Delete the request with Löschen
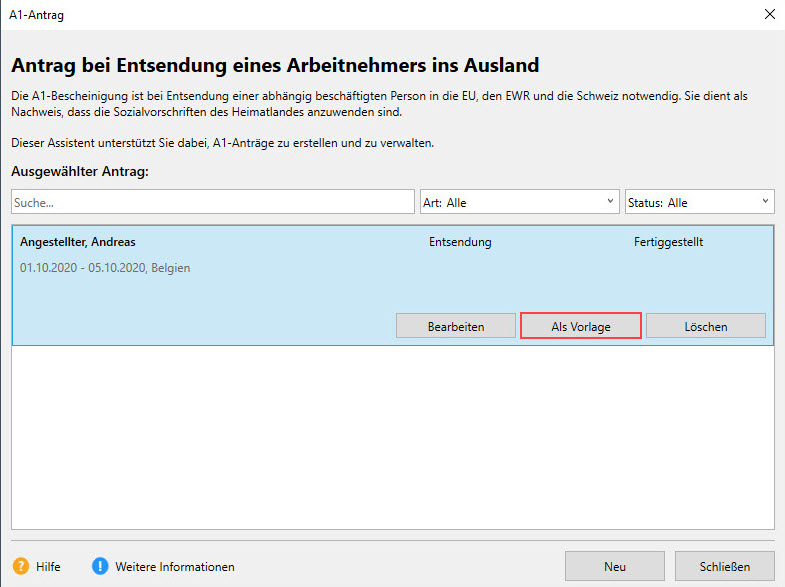The image size is (785, 587). click(x=705, y=326)
